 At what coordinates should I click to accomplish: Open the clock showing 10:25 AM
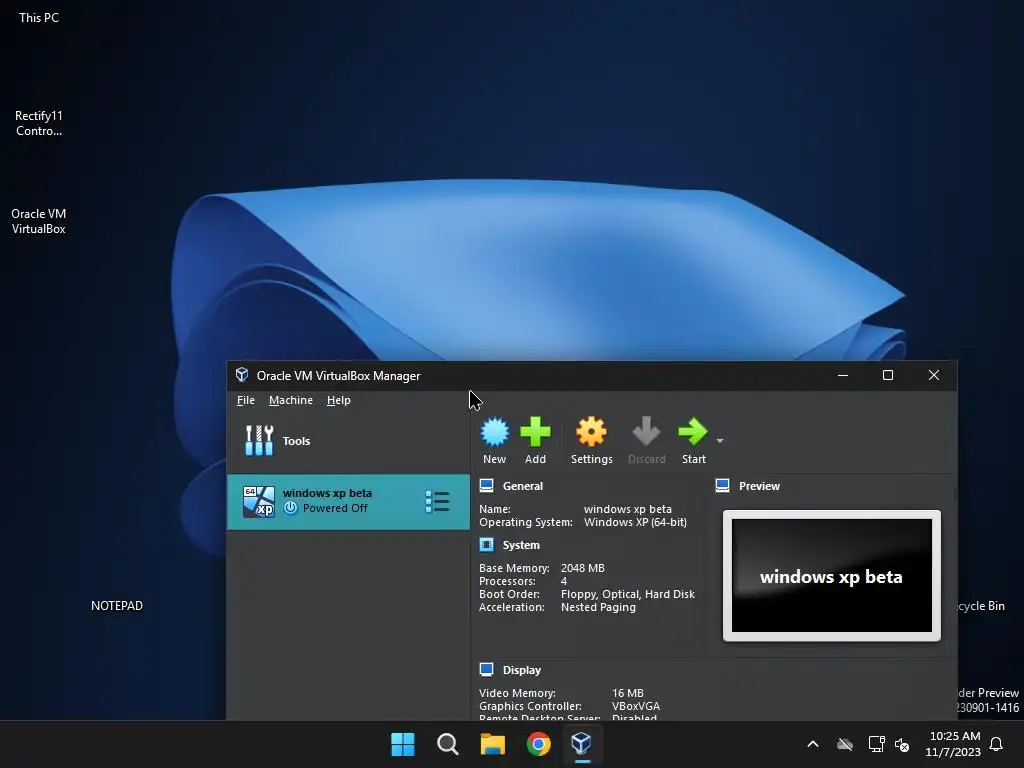(953, 744)
